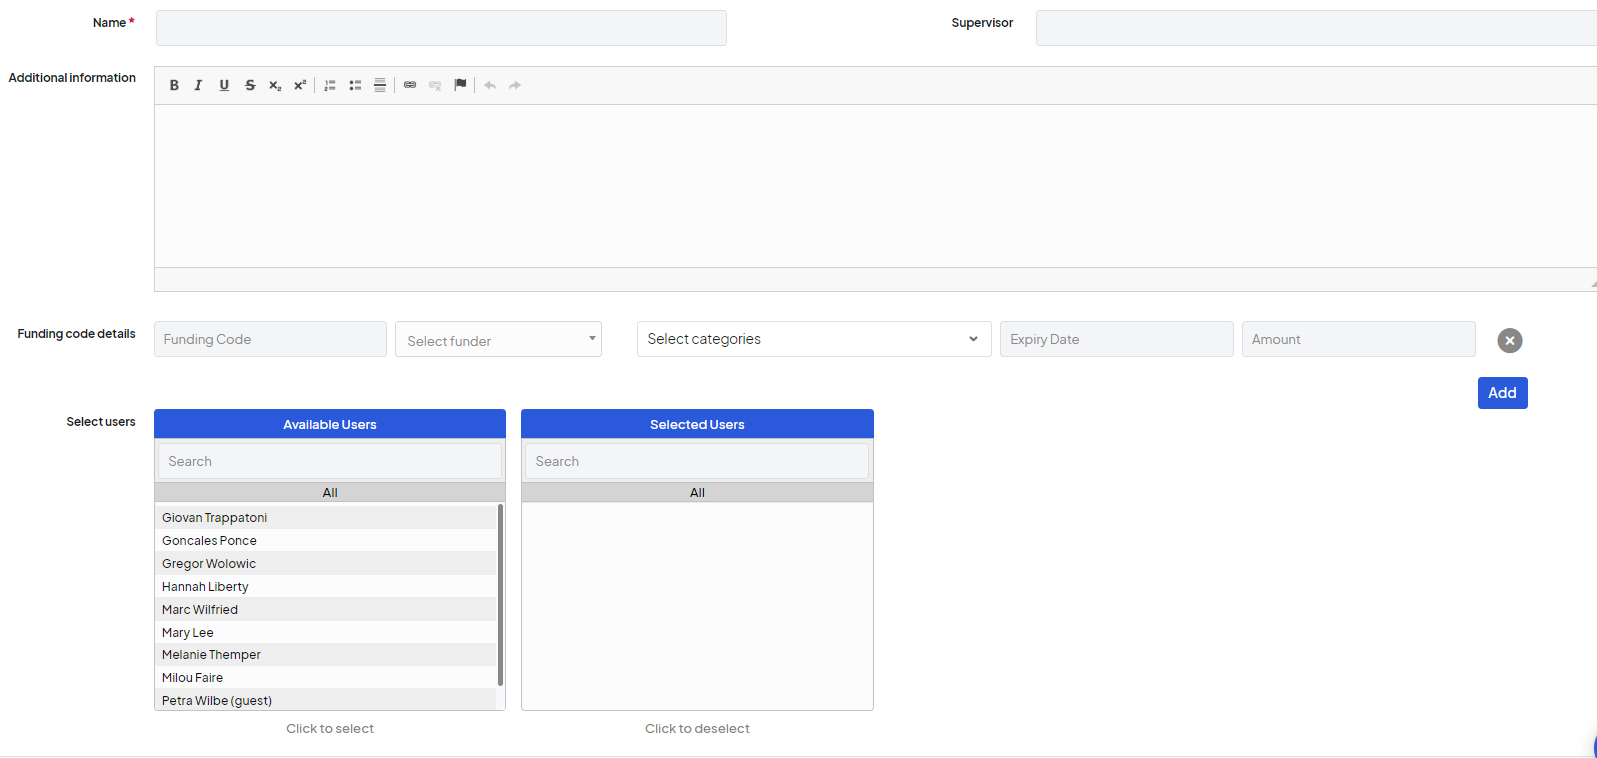
Task: Expand the Select categories dropdown
Action: (x=813, y=340)
